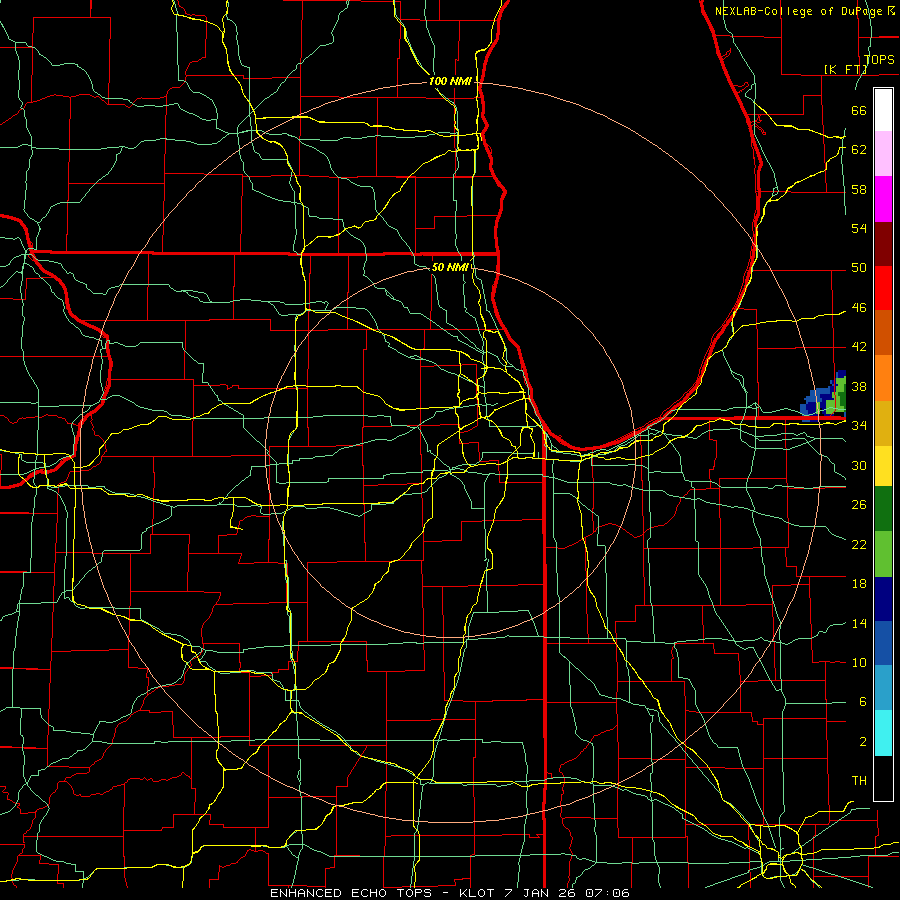Click the '[K FT]' units label
This screenshot has width=900, height=900.
845,69
